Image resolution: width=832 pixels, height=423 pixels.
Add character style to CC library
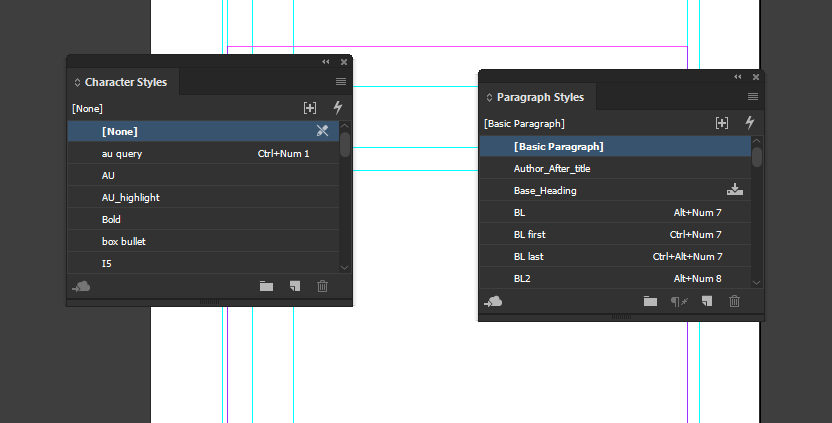(x=82, y=286)
